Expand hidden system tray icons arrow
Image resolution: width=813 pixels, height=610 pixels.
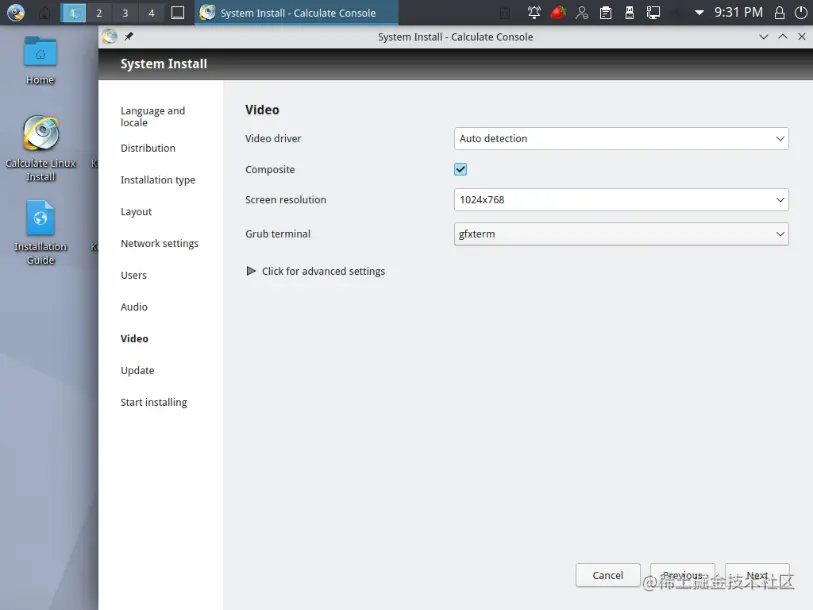pos(699,12)
